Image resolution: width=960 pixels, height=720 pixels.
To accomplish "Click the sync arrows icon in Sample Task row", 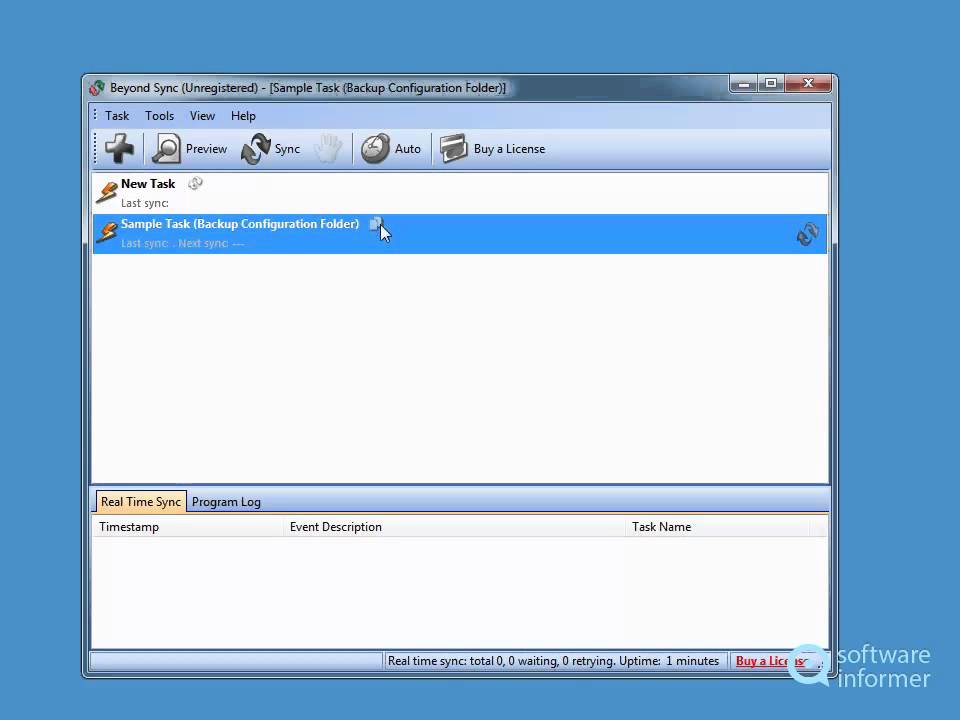I will point(808,234).
